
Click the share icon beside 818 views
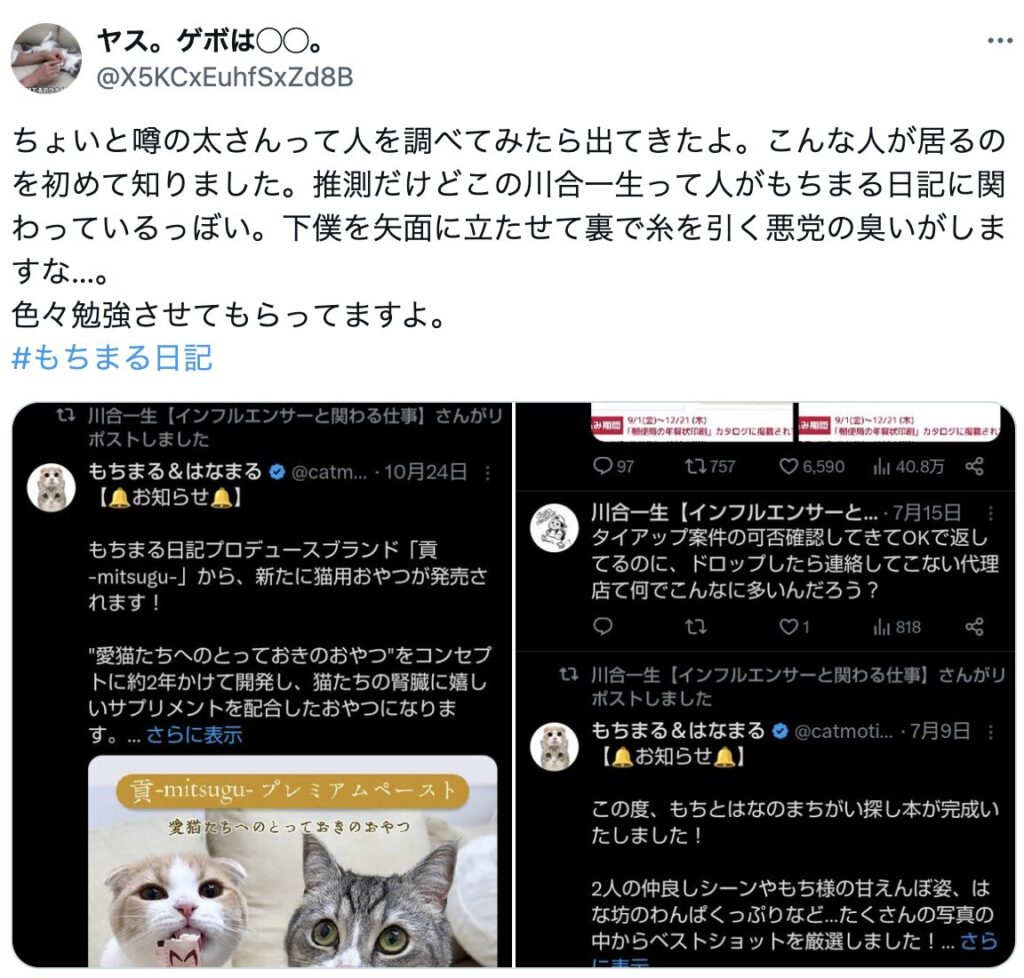(974, 627)
